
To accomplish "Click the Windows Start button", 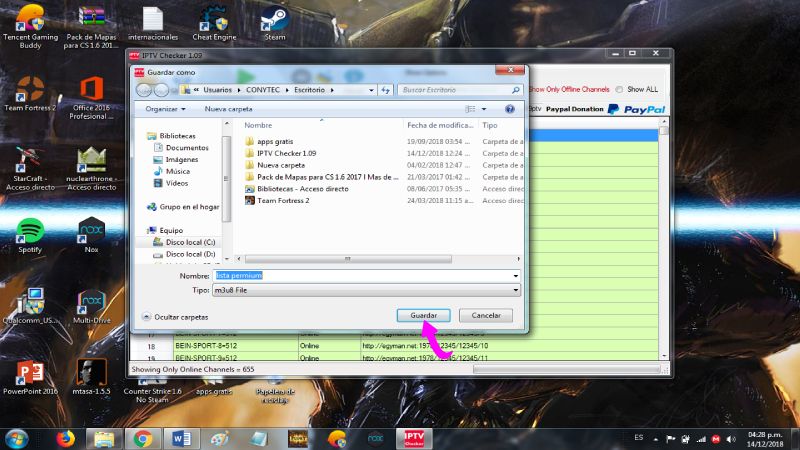I will 17,439.
